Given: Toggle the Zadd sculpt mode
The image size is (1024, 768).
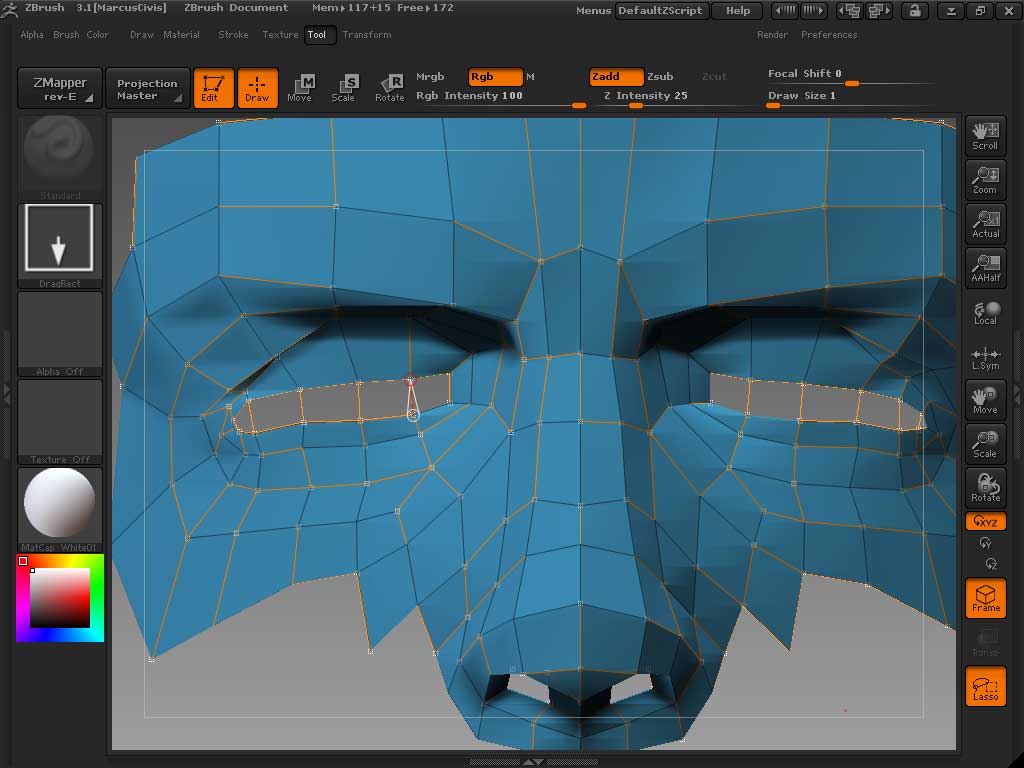Looking at the screenshot, I should [616, 76].
